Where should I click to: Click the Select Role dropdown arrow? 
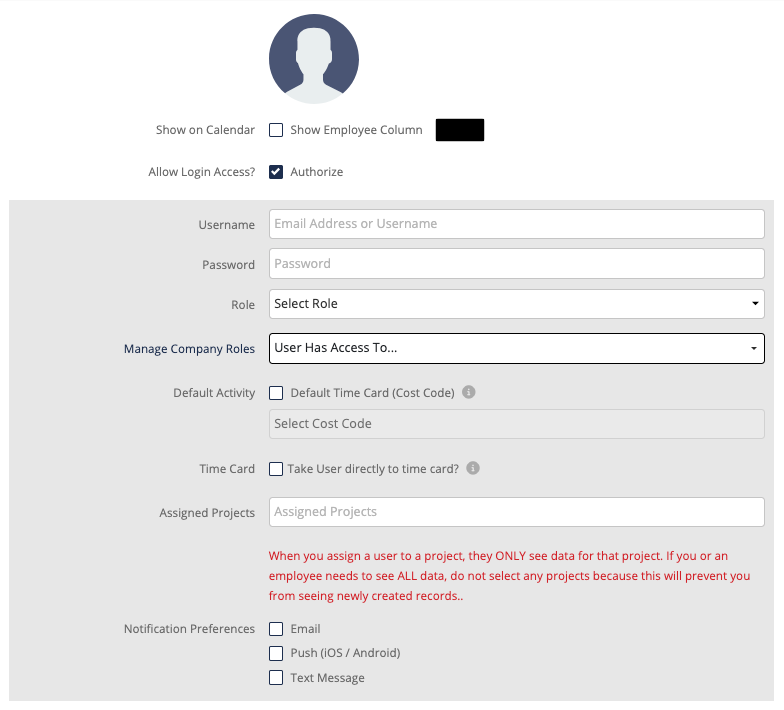[x=755, y=304]
